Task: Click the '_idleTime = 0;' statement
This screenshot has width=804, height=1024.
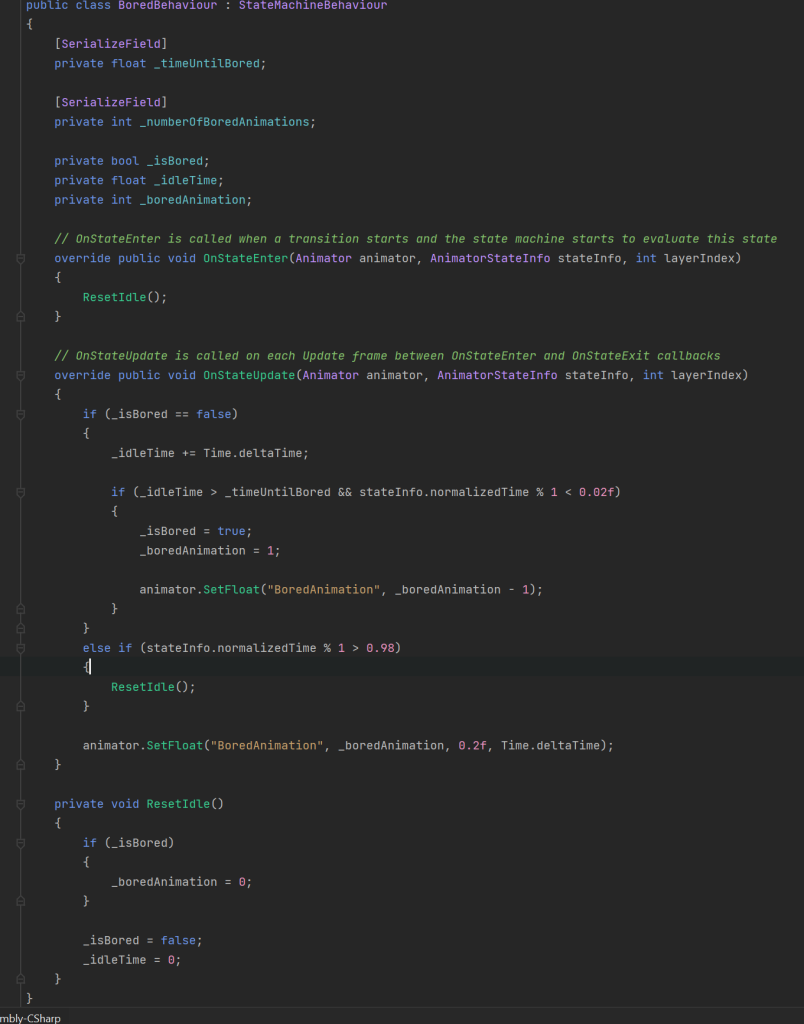Action: coord(132,960)
